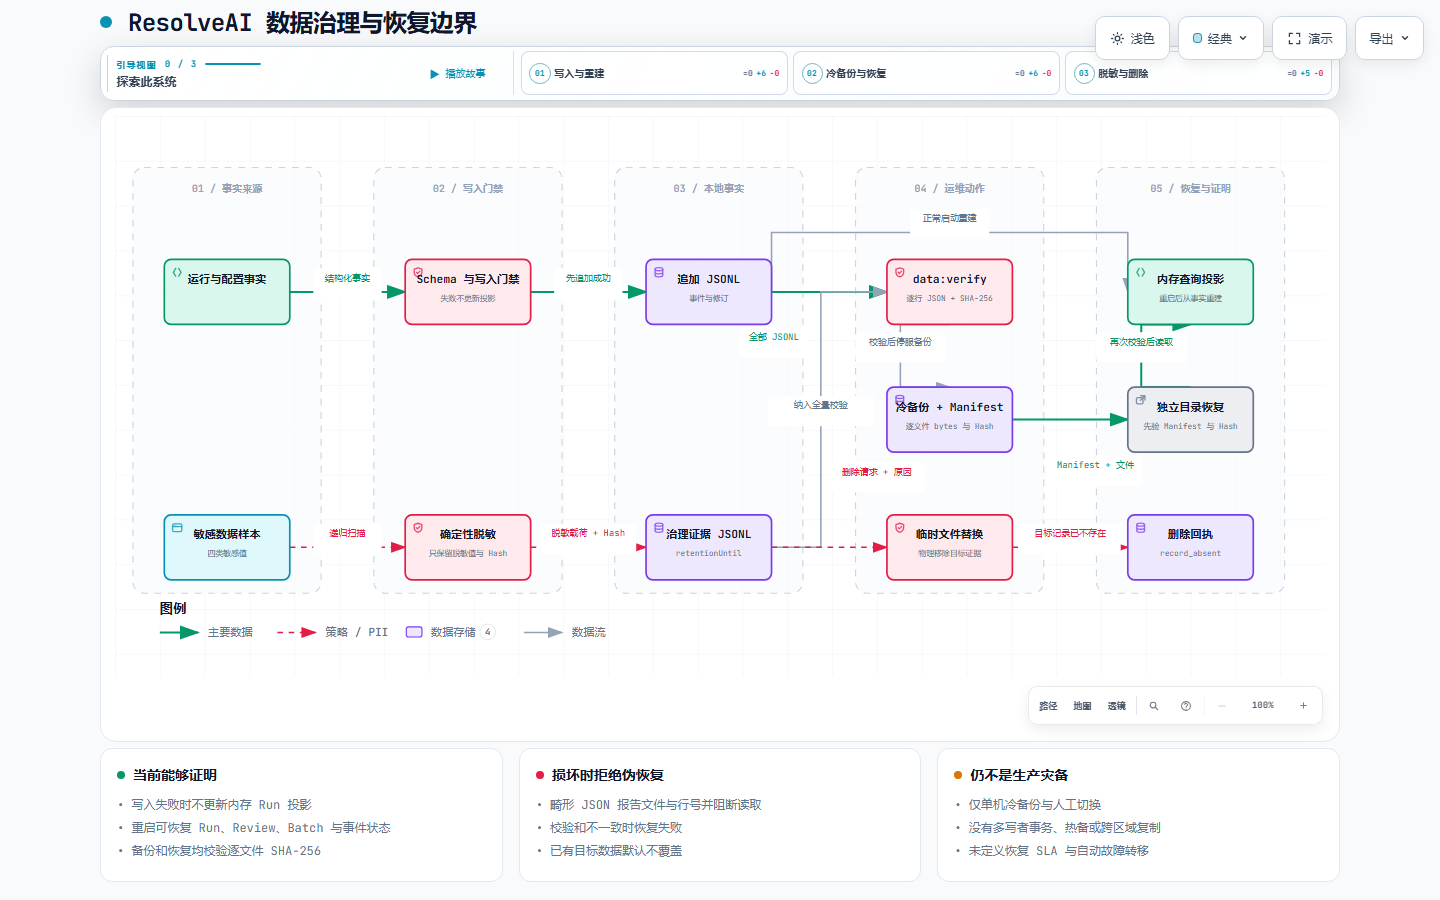
Task: Click the icon on 独立目录恢复 node
Action: 1141,400
